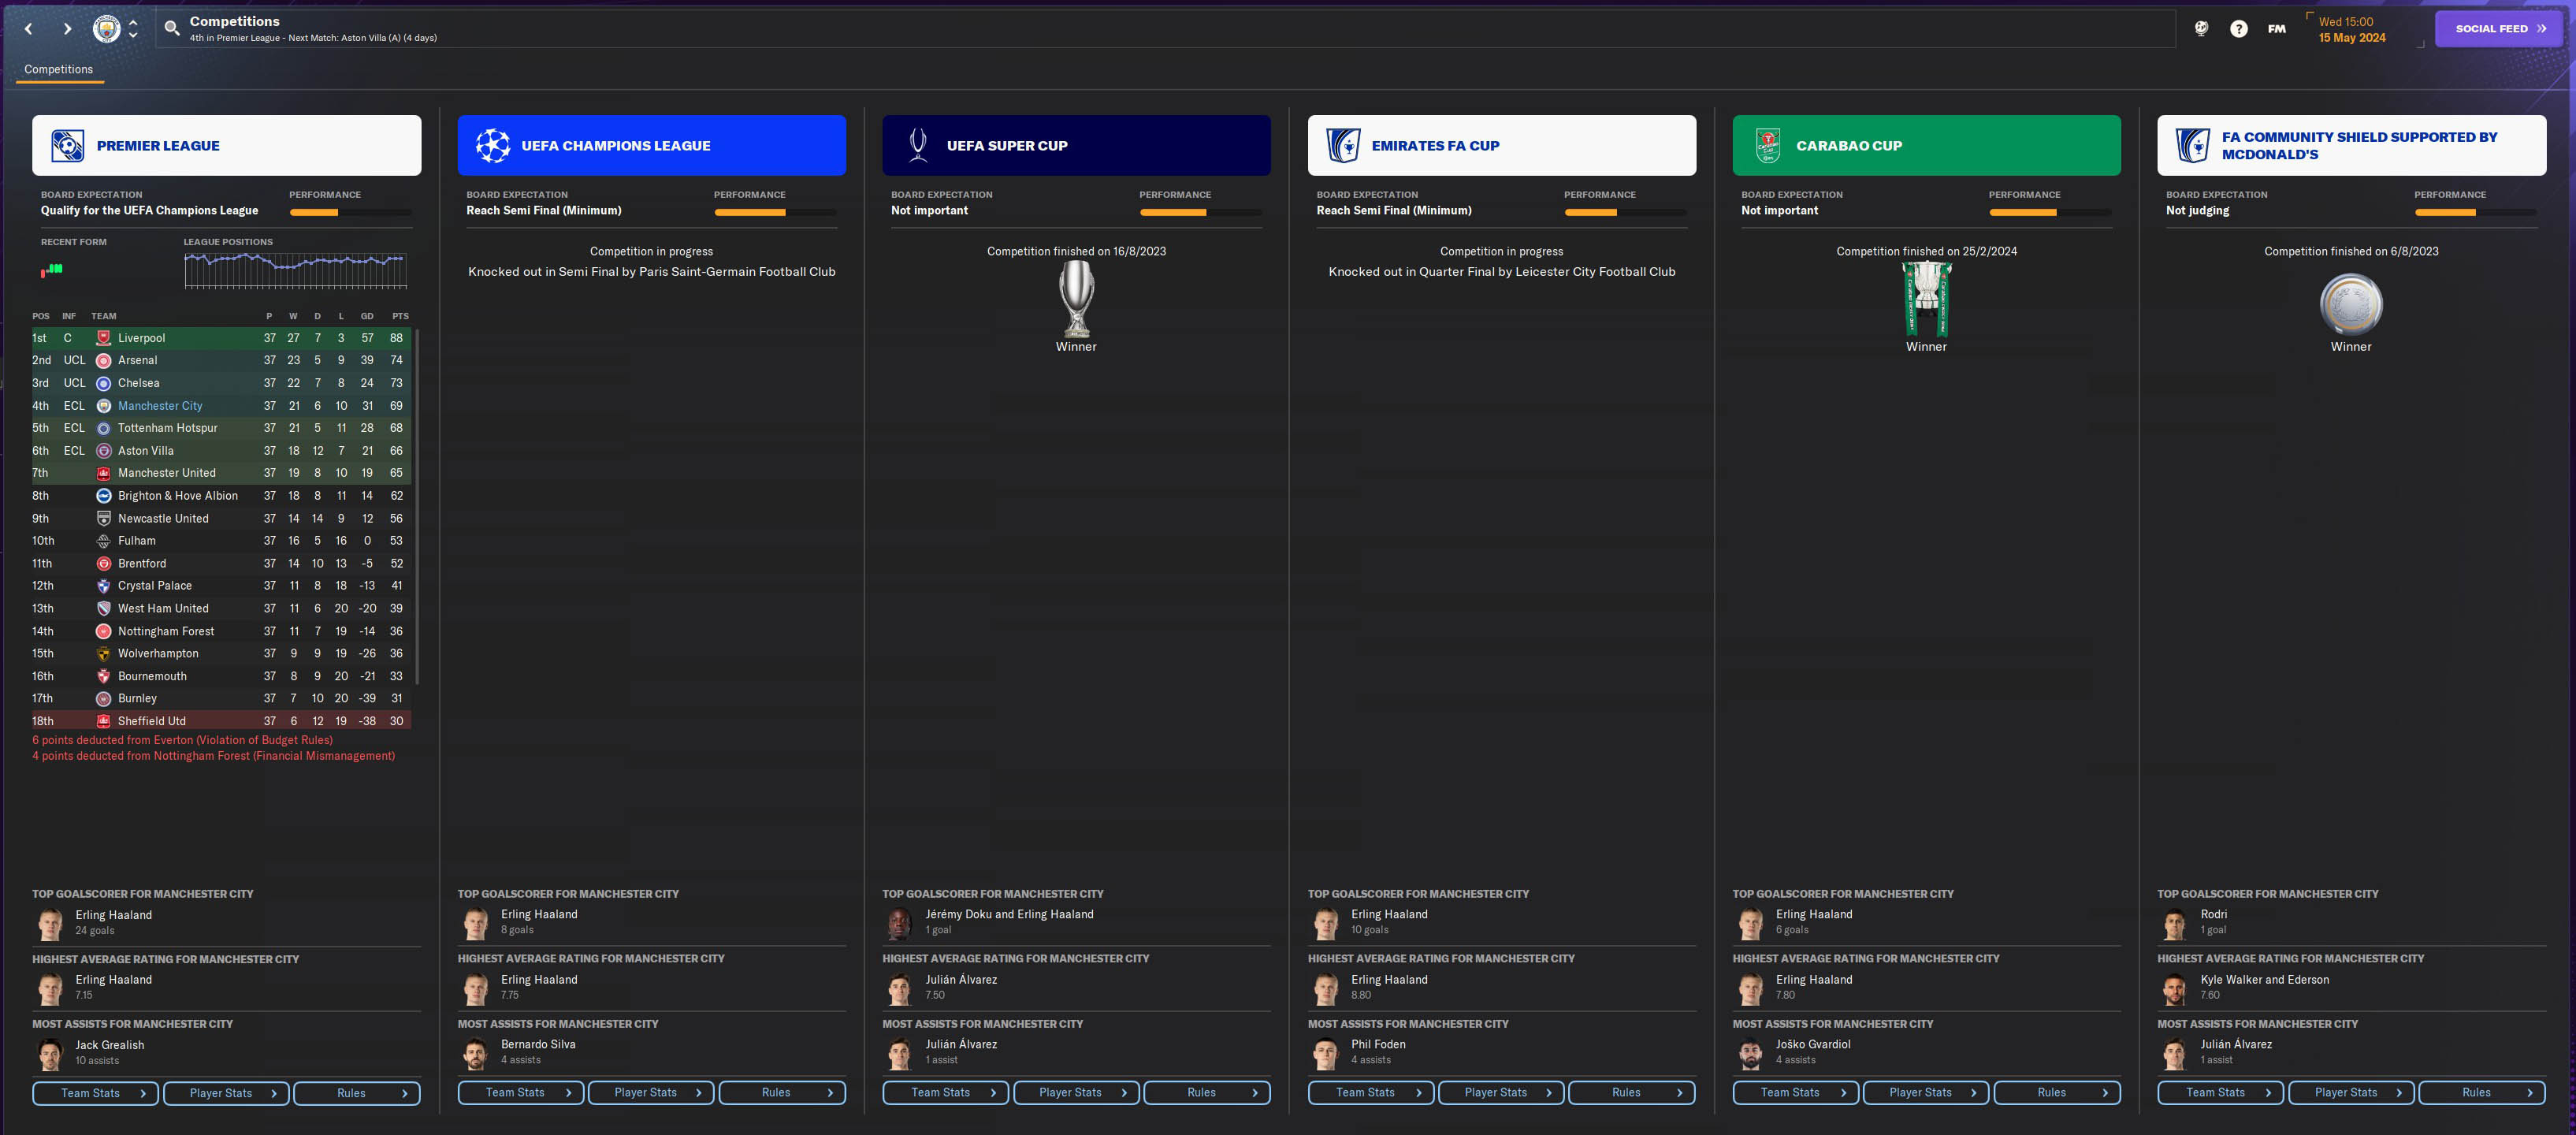Click the FA Community Shield logo icon

(2192, 145)
